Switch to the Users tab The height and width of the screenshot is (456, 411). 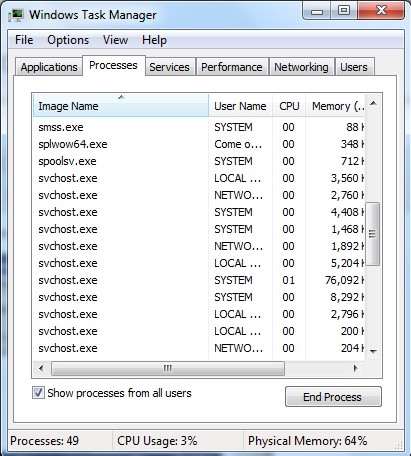(354, 67)
